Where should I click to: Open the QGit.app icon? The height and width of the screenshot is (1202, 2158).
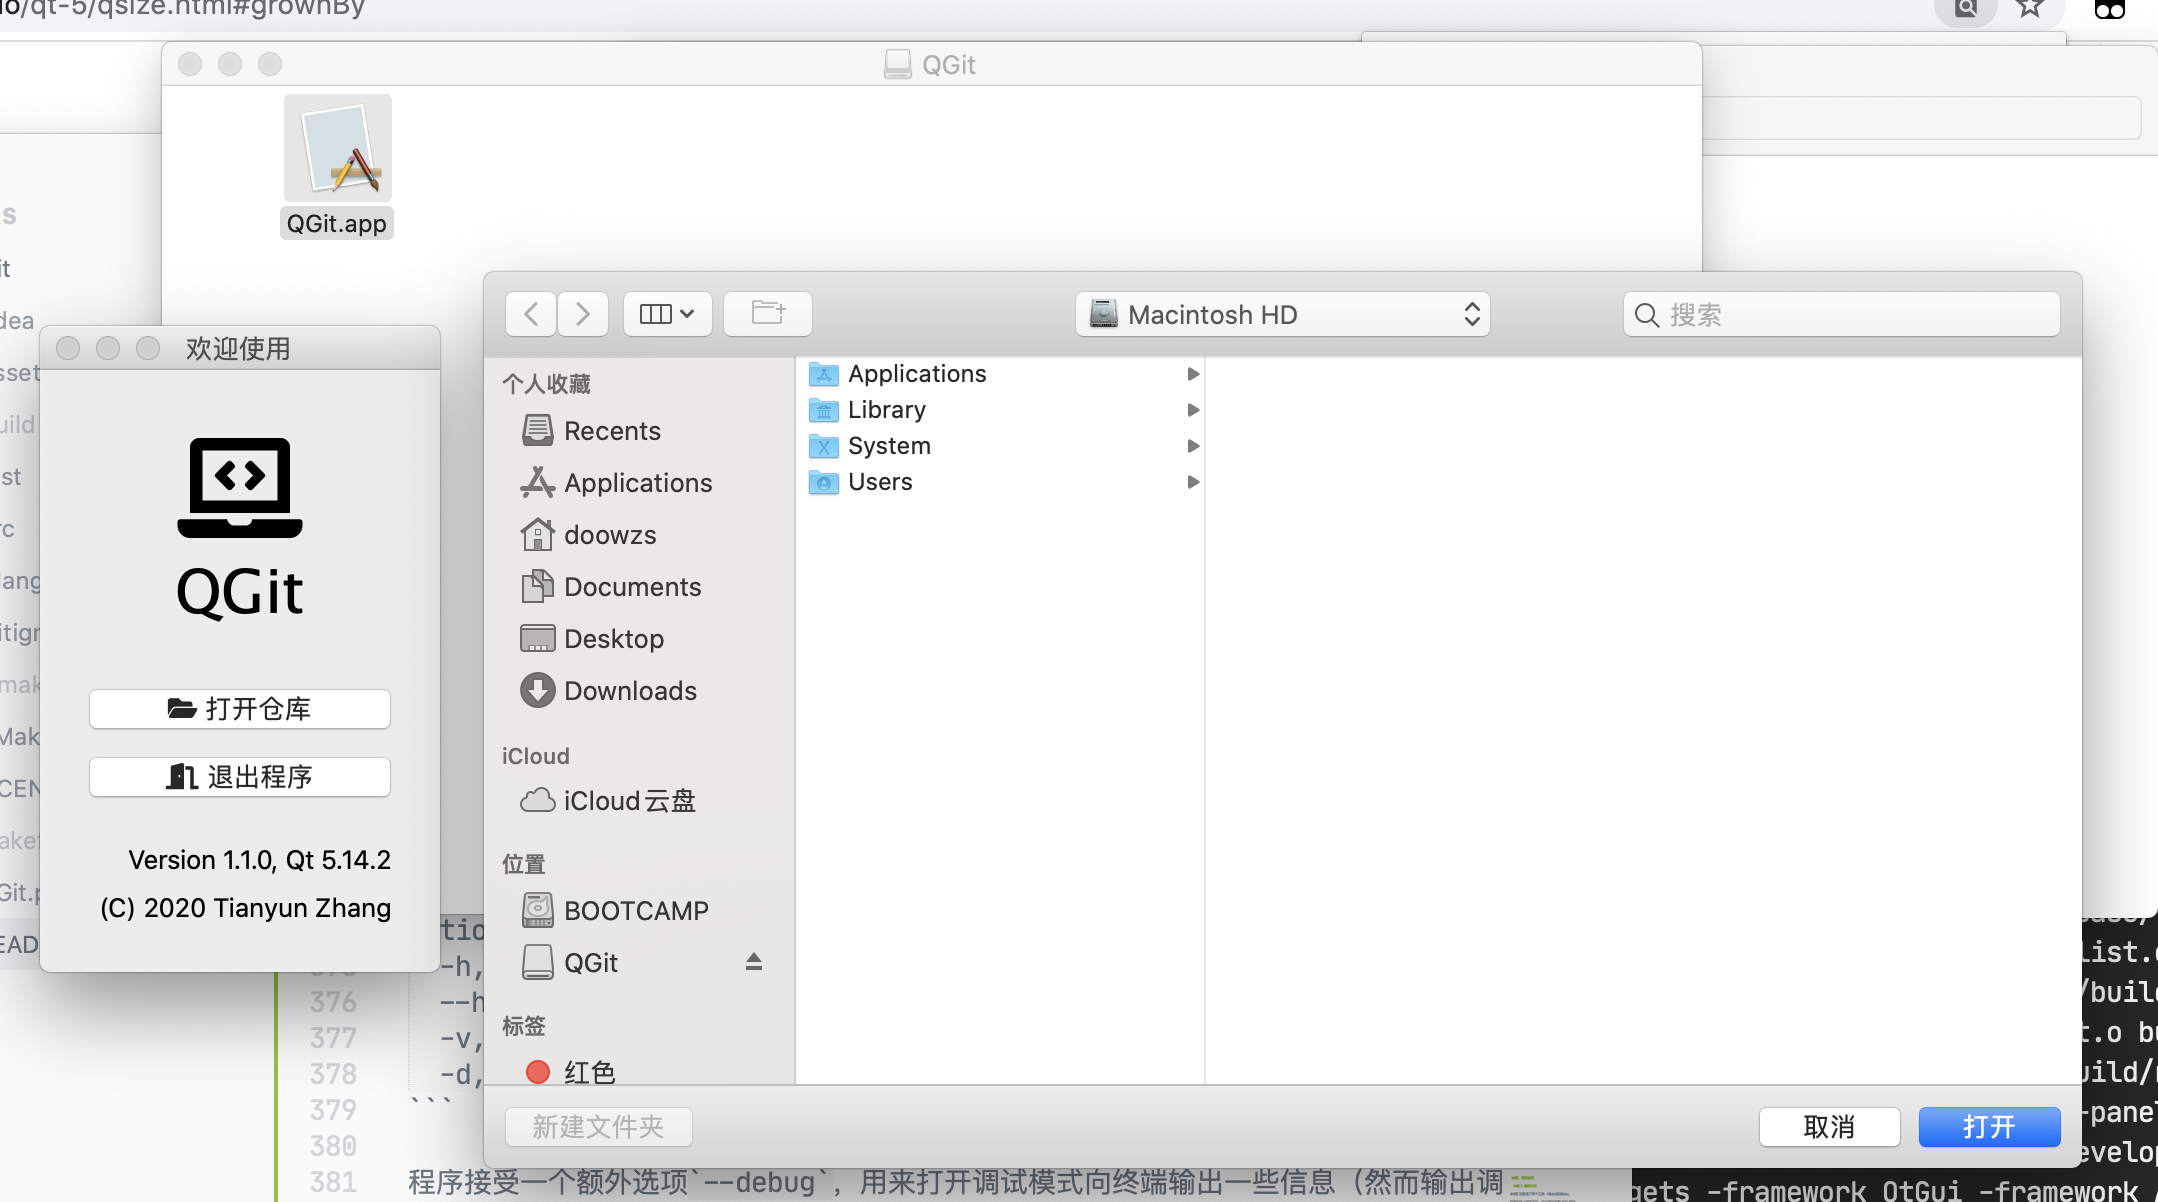337,150
